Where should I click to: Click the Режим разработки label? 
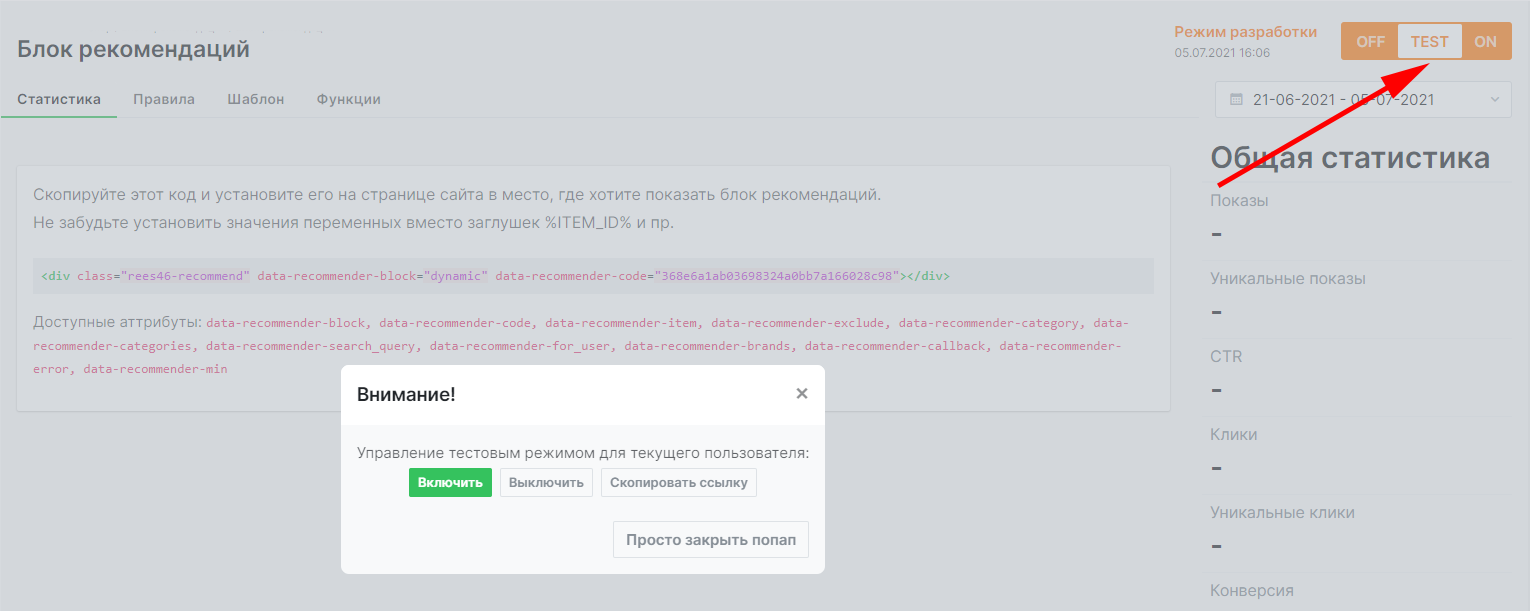point(1245,30)
